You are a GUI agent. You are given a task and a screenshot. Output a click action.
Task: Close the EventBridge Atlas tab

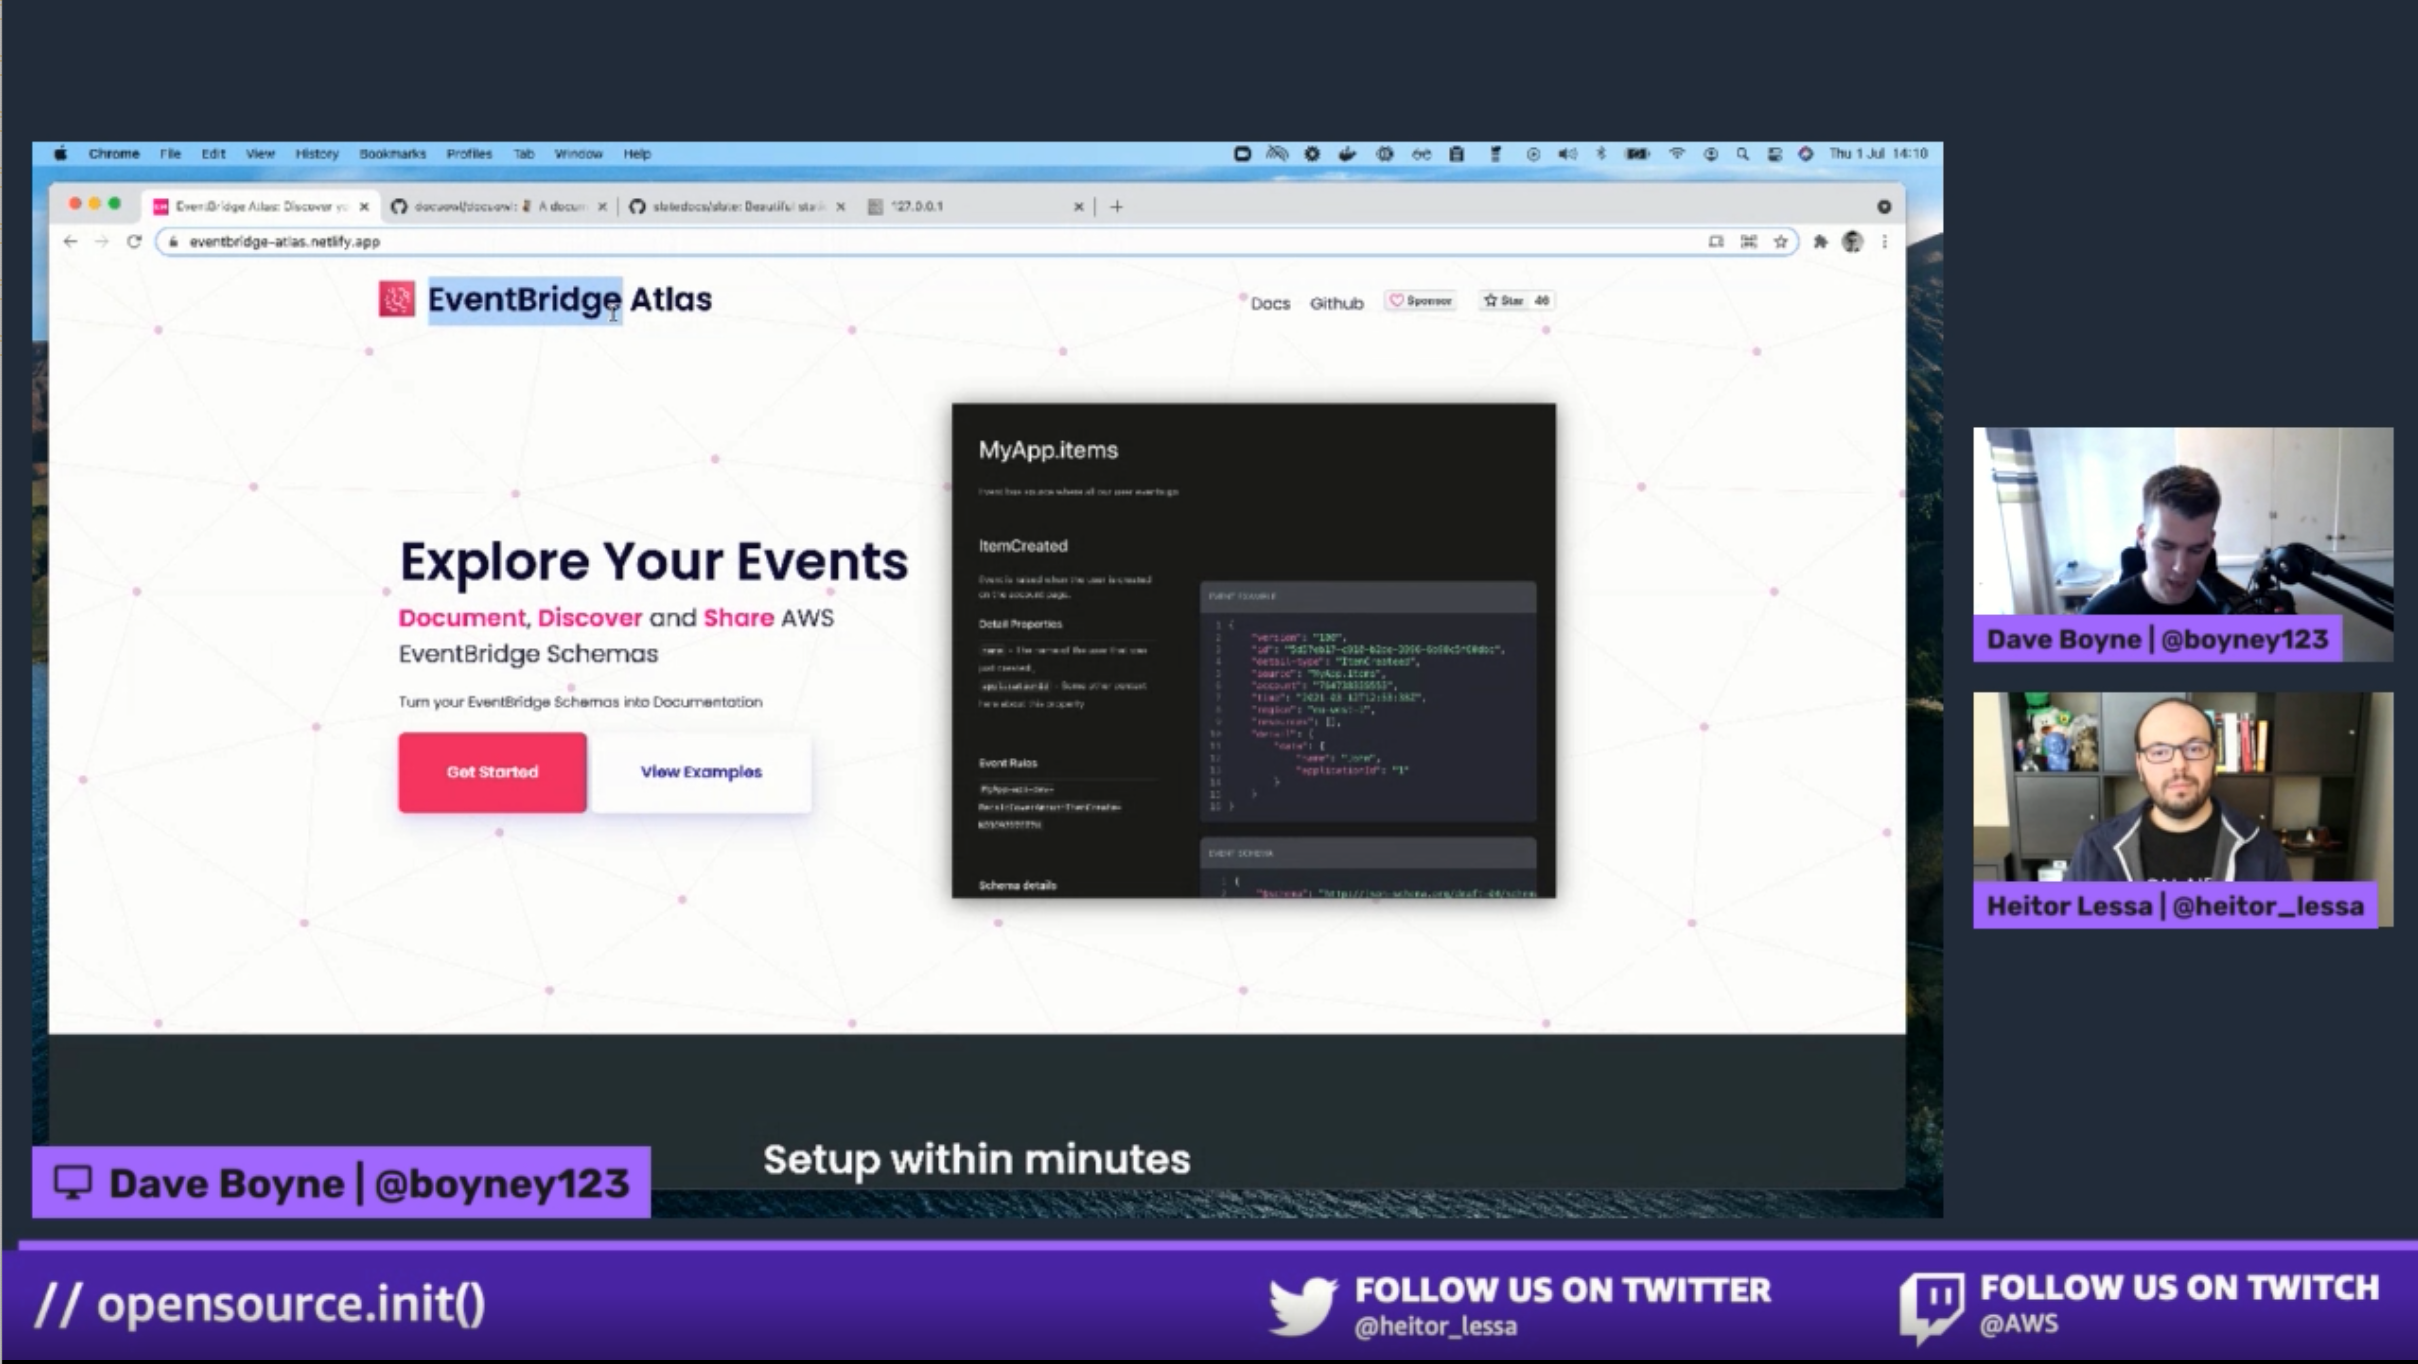[x=364, y=206]
